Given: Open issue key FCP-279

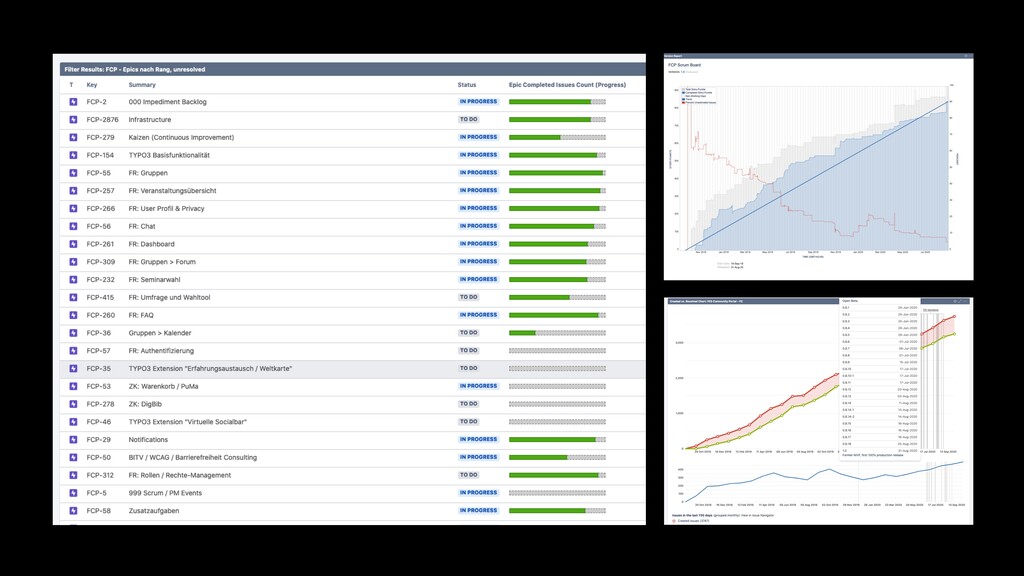Looking at the screenshot, I should tap(100, 138).
